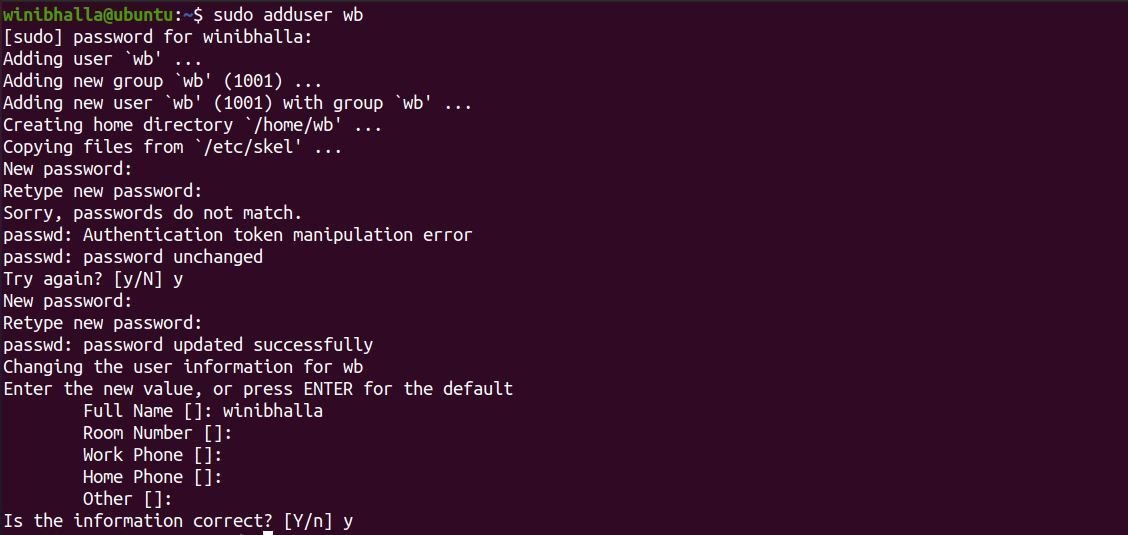The width and height of the screenshot is (1128, 535).
Task: Click the Work Phone prompt field
Action: (x=152, y=455)
